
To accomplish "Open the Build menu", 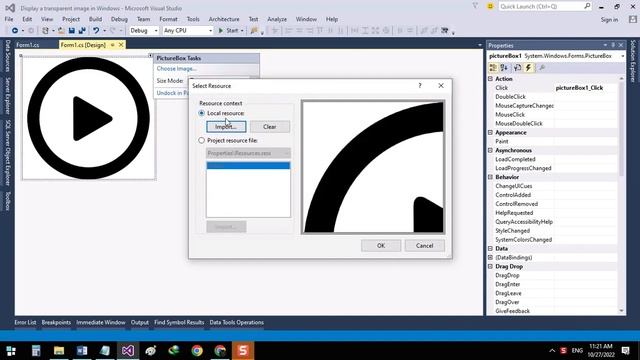I will (x=95, y=19).
